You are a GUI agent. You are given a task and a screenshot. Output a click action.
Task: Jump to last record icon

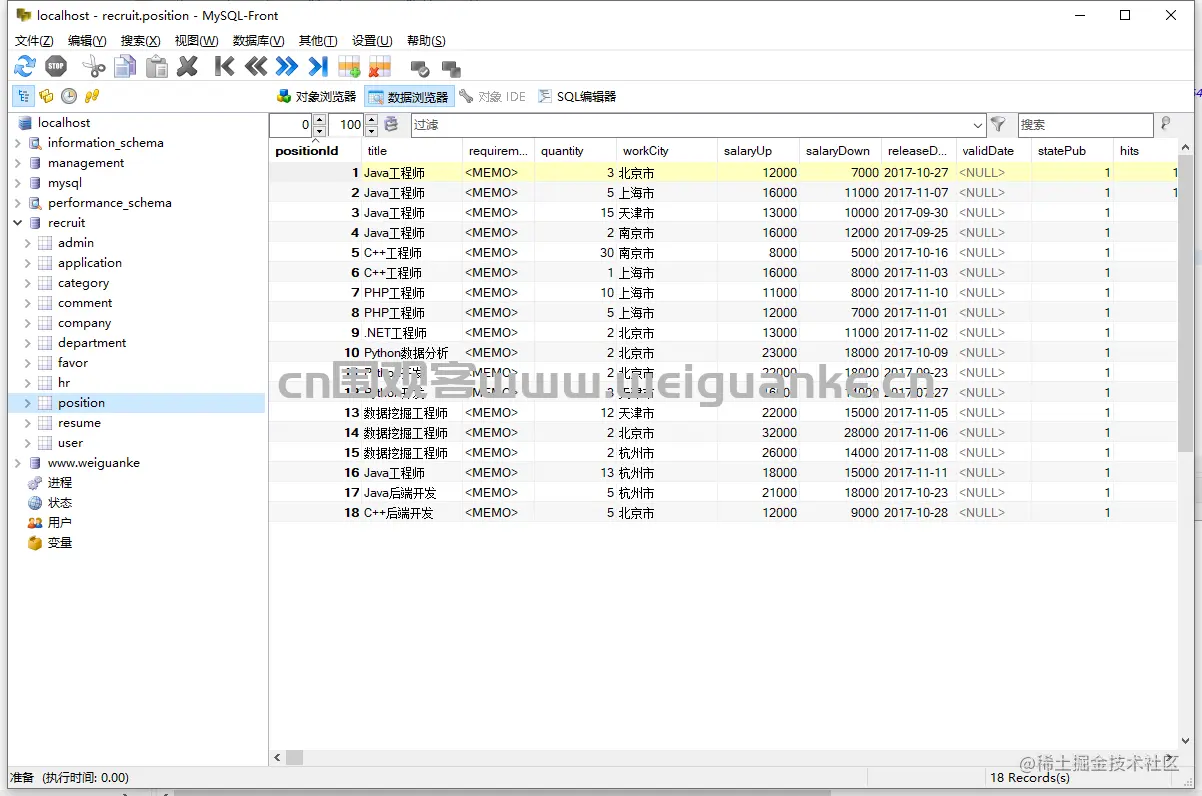tap(318, 67)
